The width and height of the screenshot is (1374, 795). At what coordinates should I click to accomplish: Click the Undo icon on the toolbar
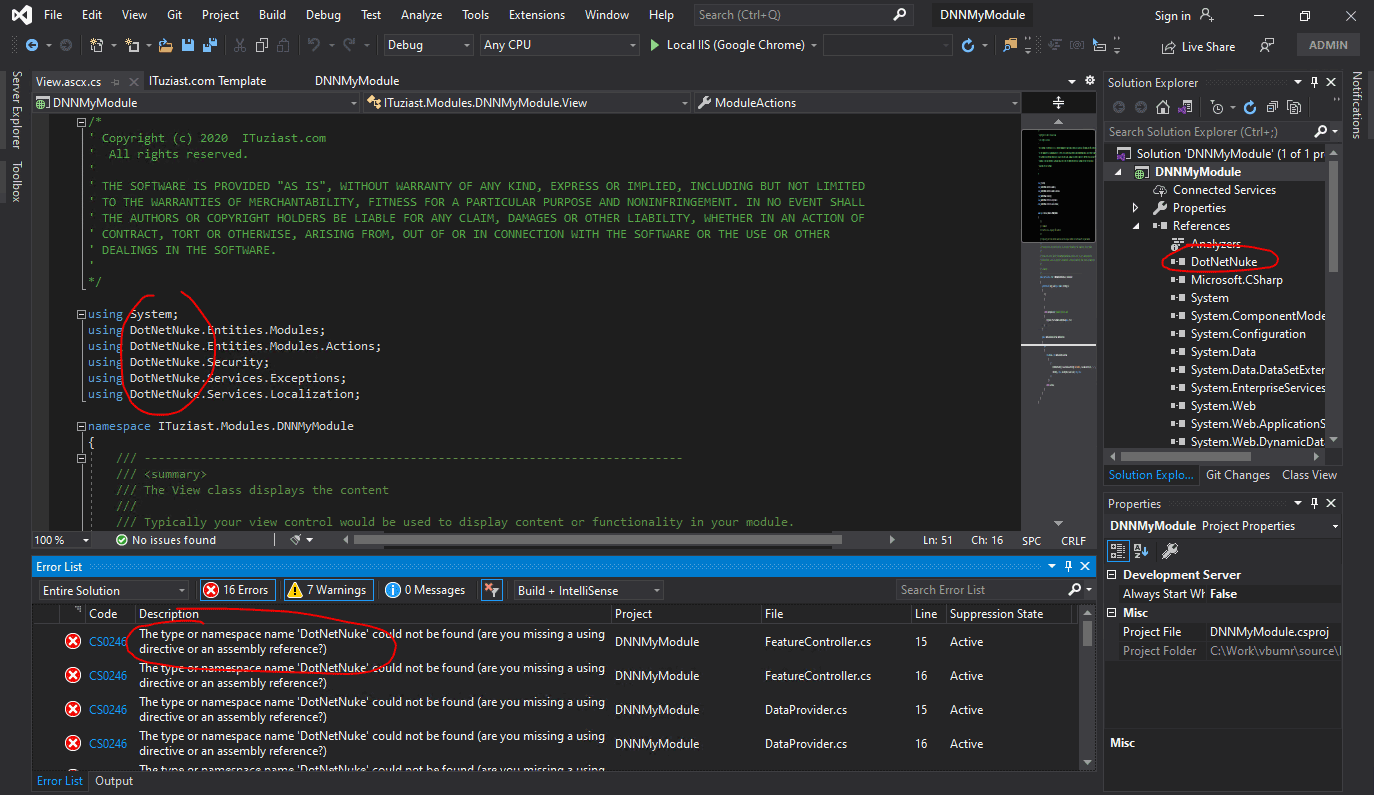coord(314,45)
